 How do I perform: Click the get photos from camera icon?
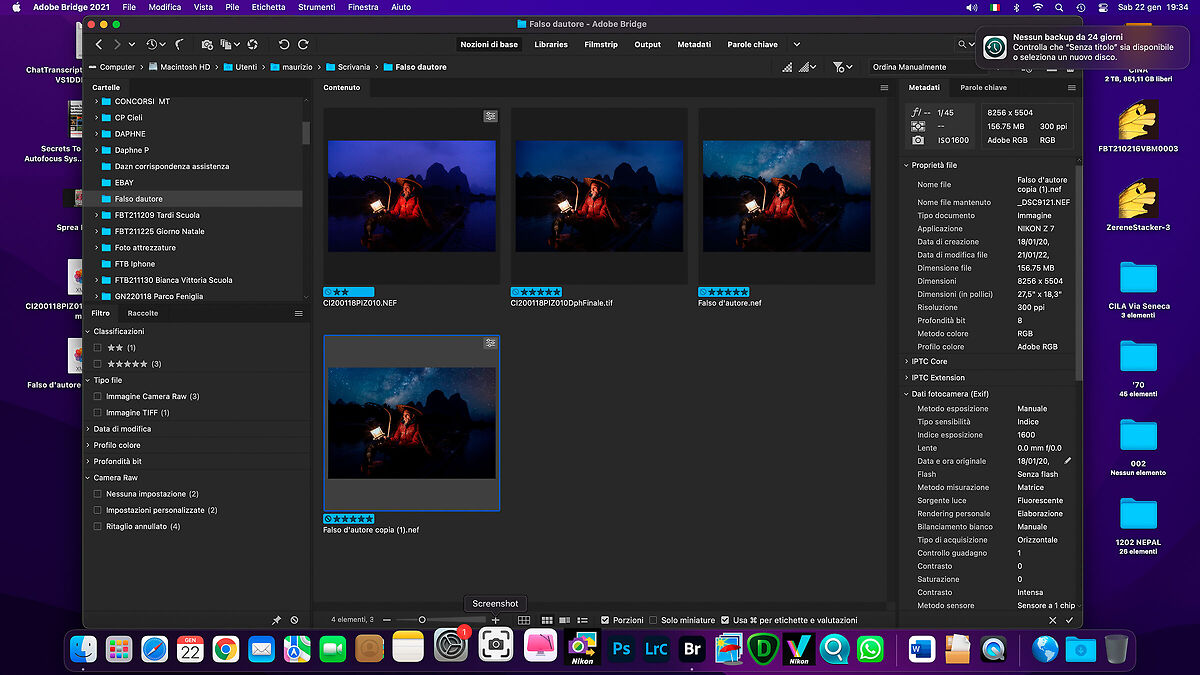[x=207, y=45]
